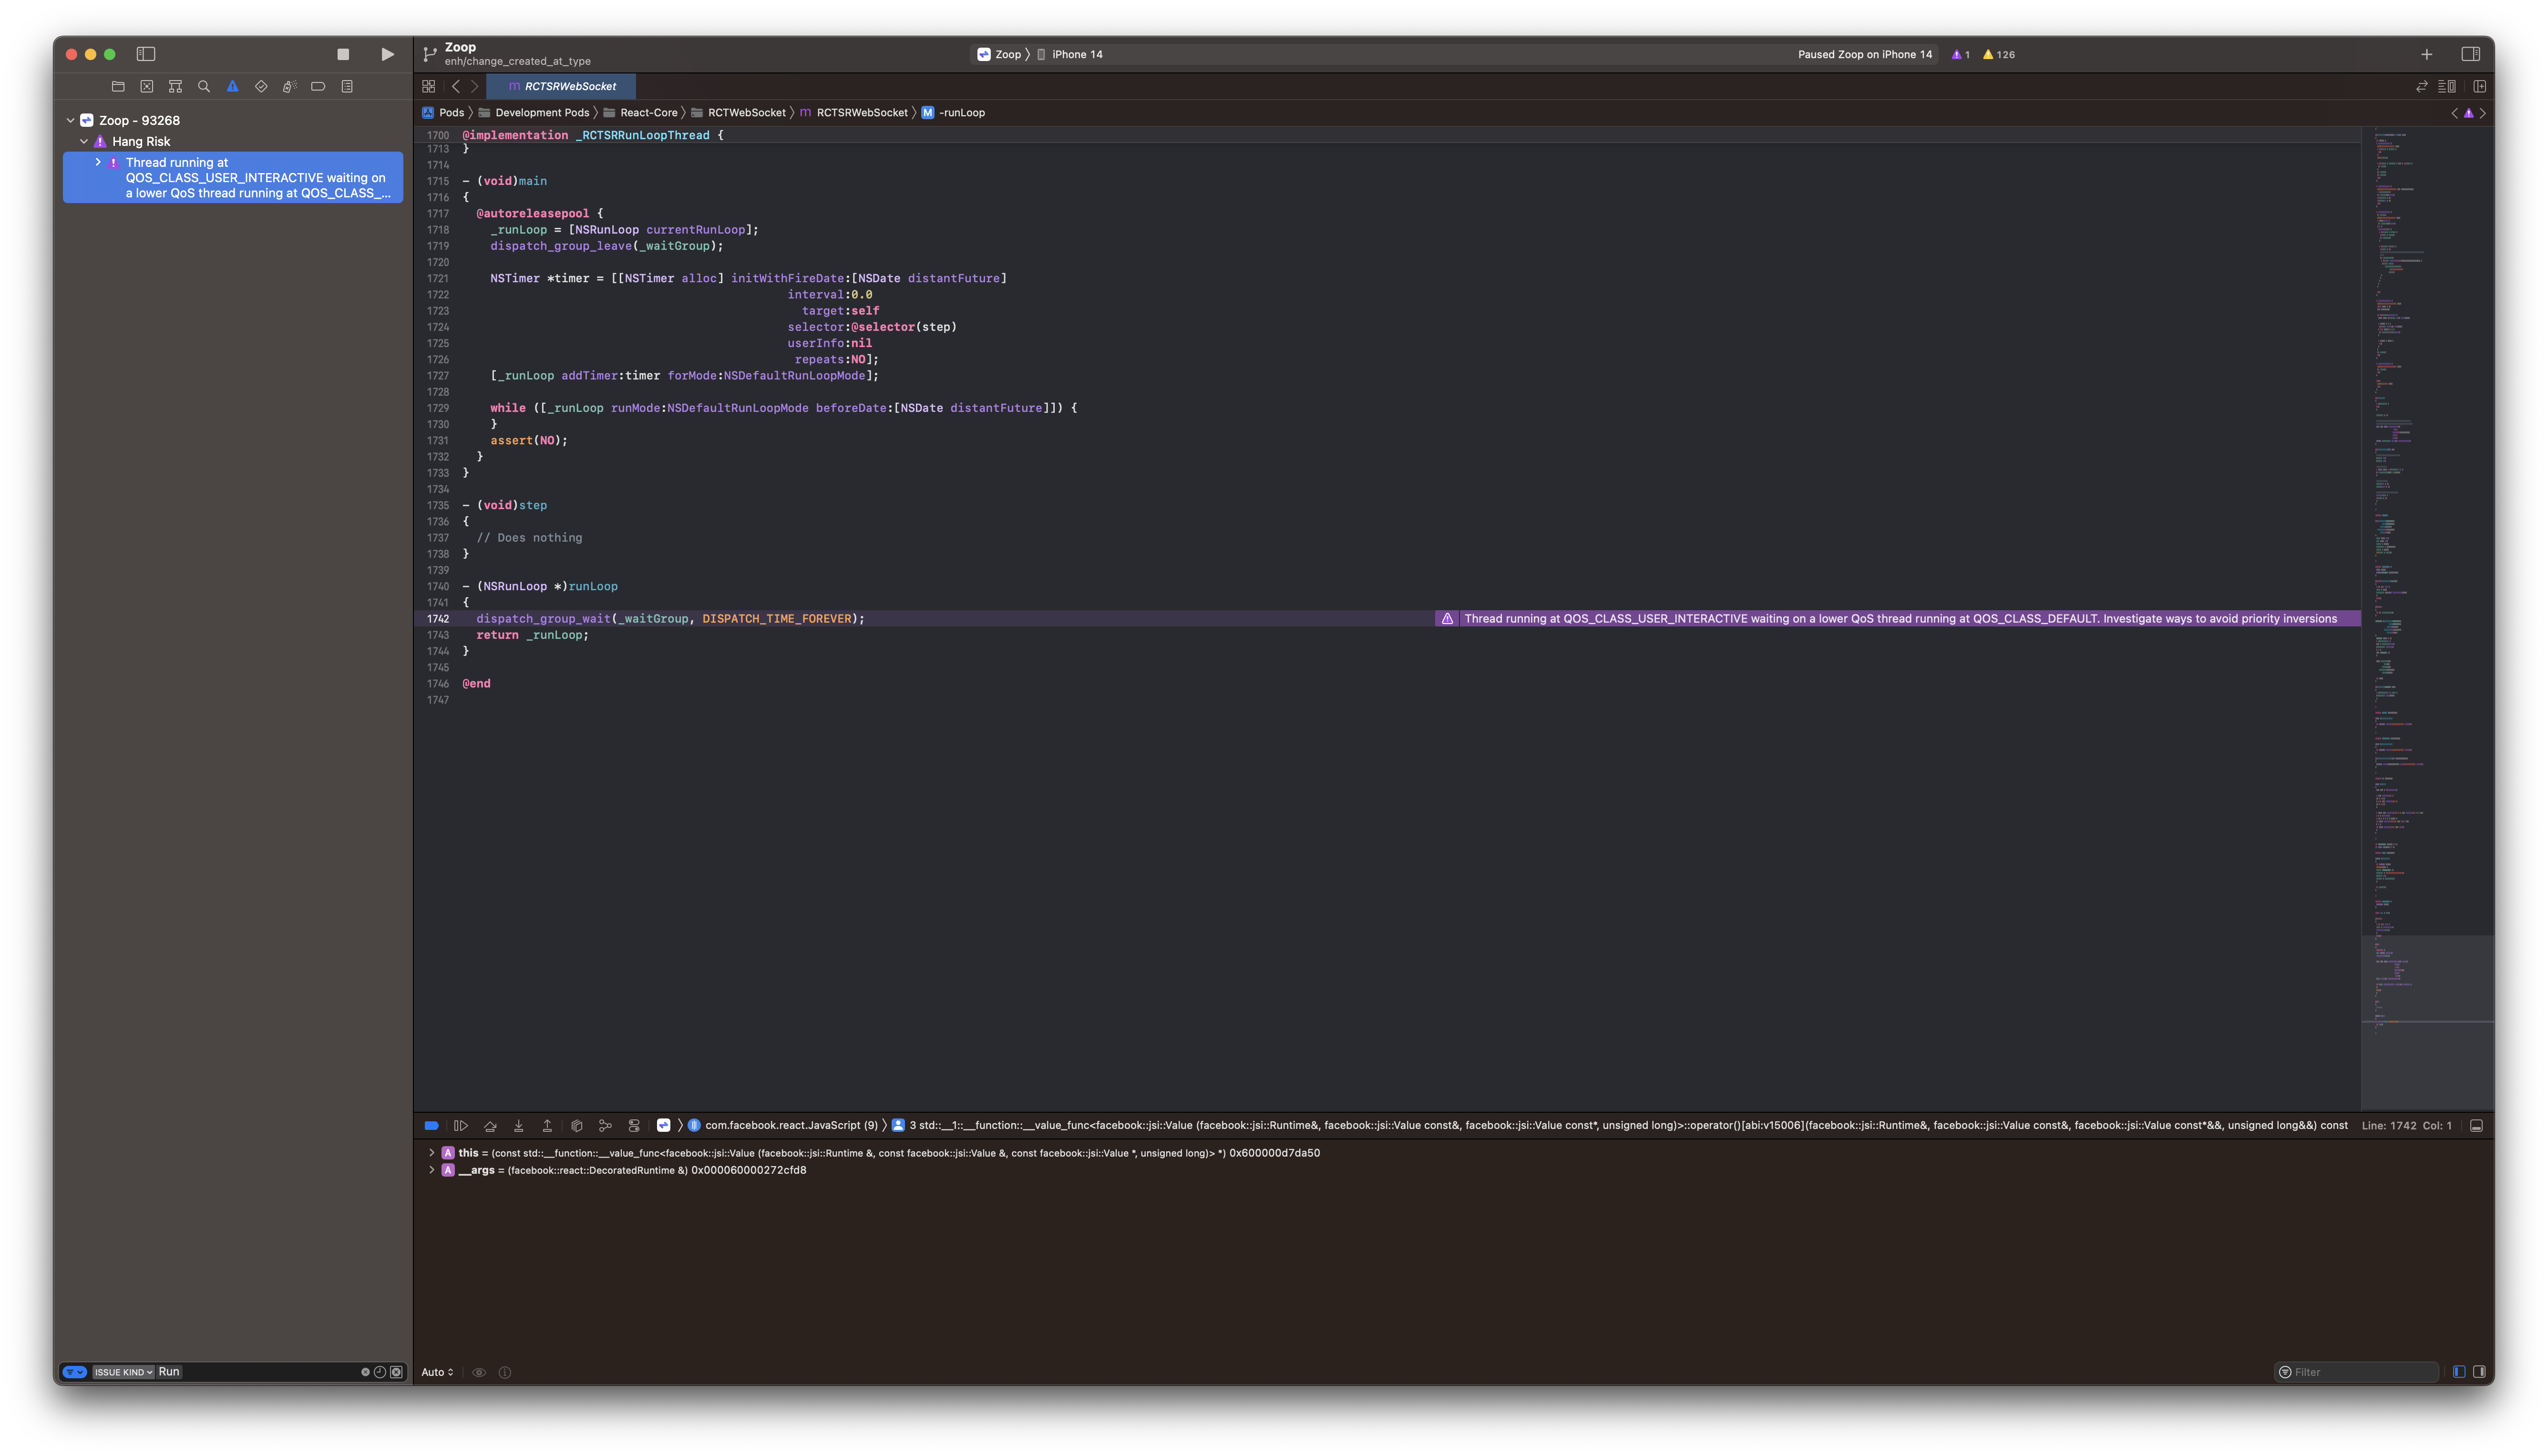This screenshot has width=2548, height=1456.
Task: Select the Zoop process in debug bar
Action: click(x=663, y=1125)
